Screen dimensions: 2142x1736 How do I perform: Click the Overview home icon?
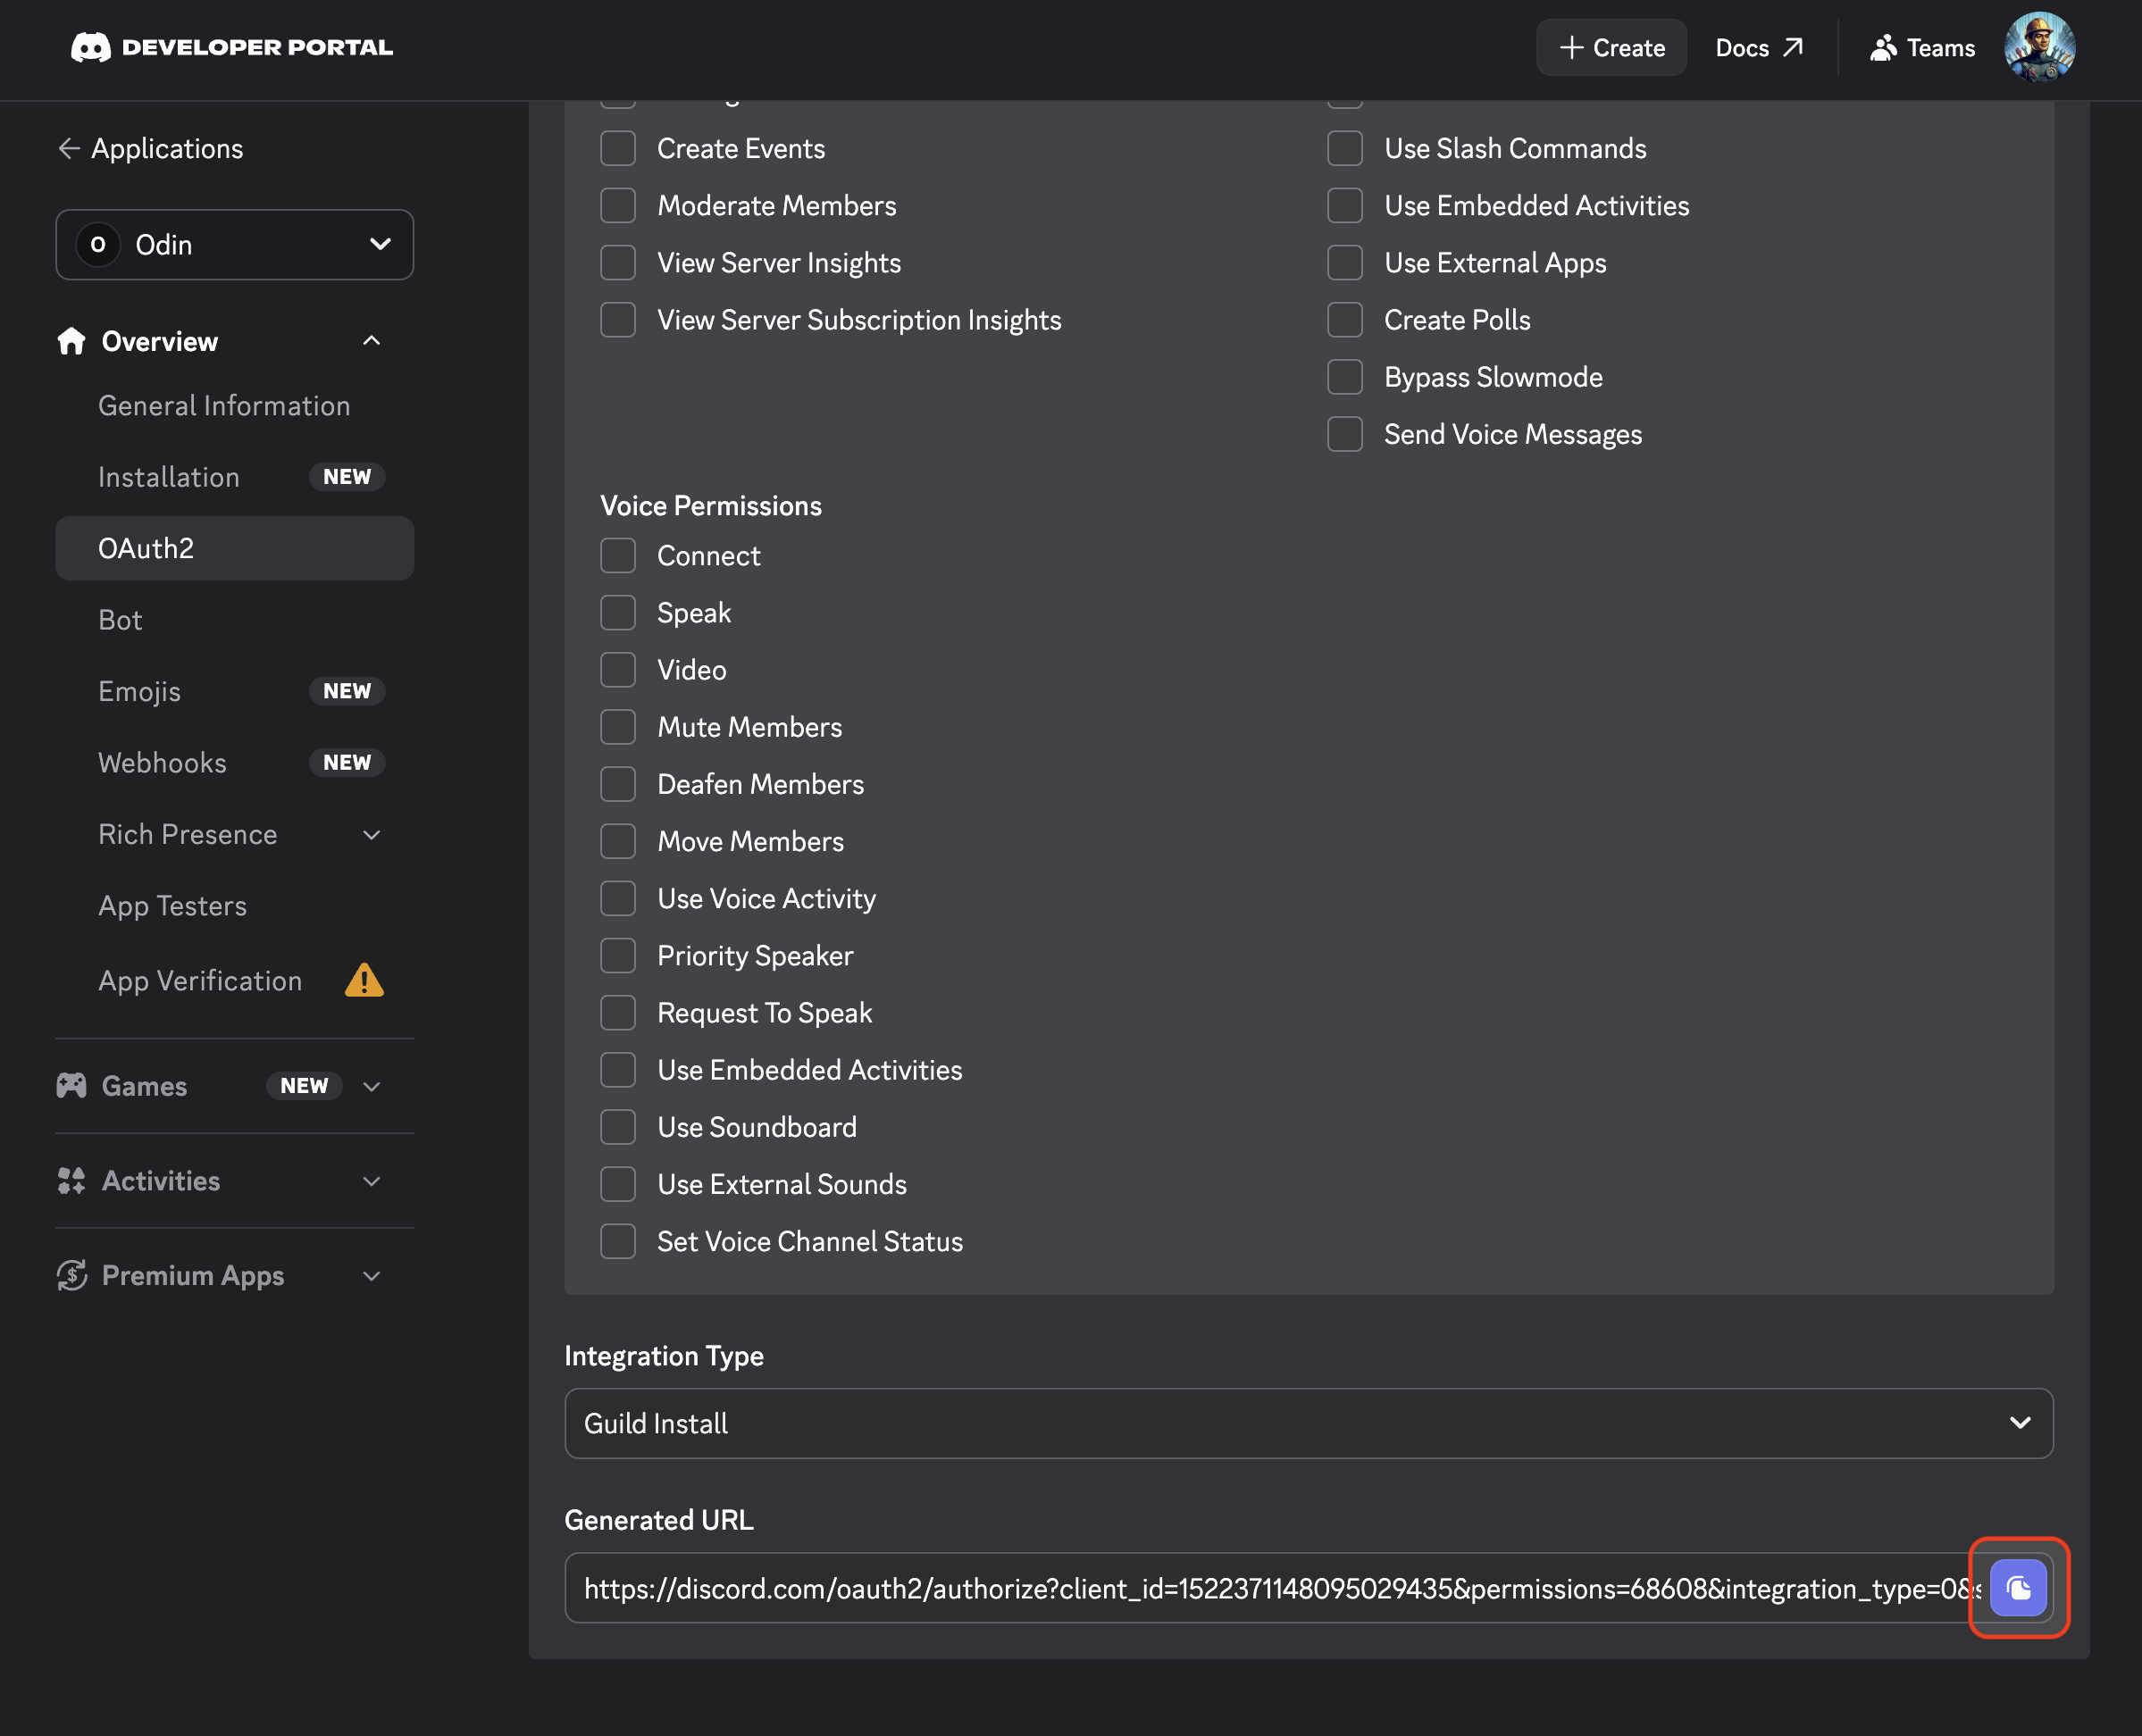71,341
